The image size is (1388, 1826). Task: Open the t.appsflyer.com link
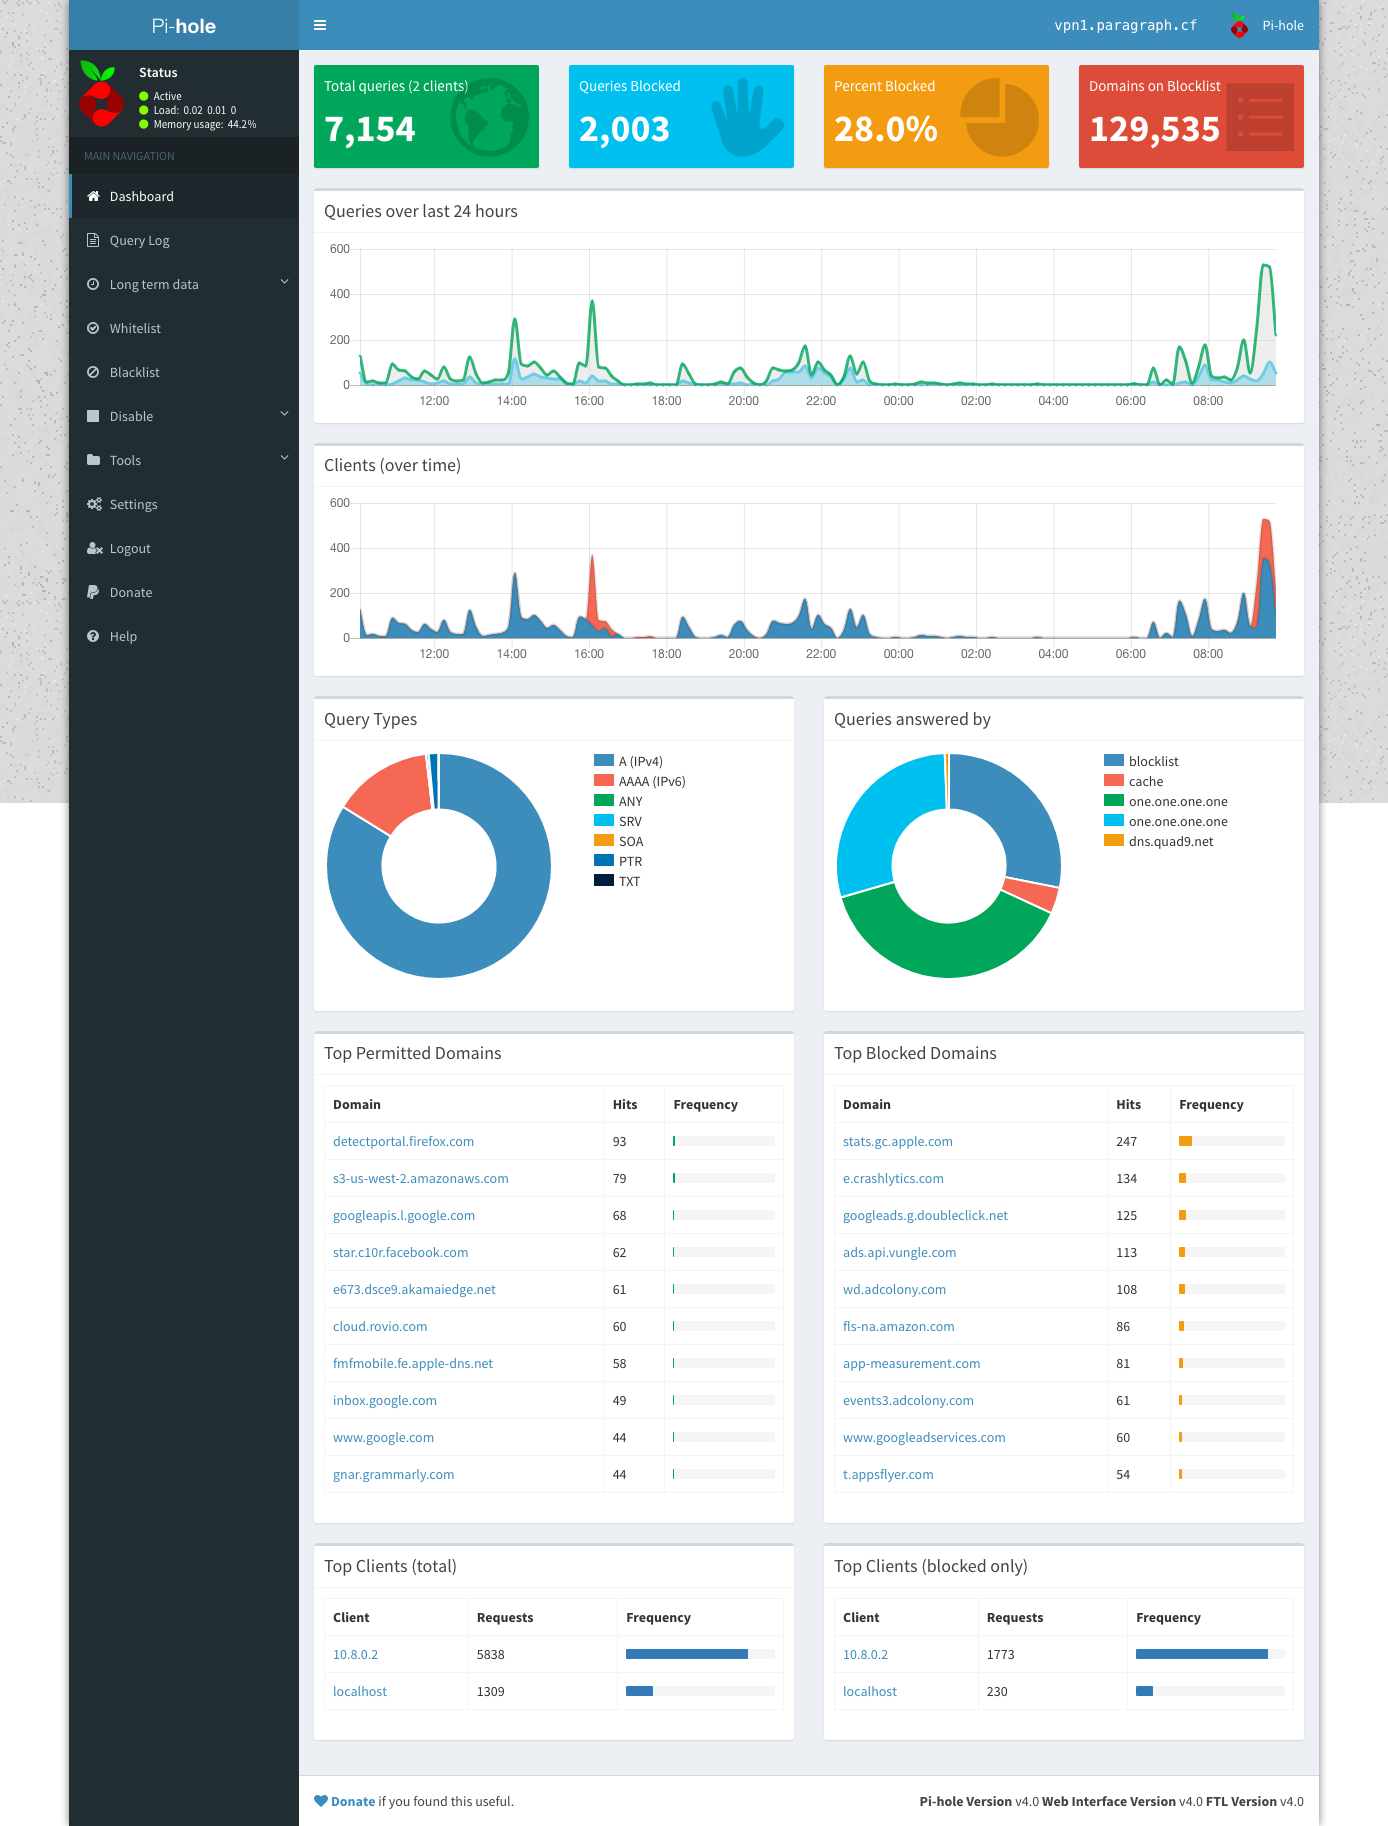click(888, 1474)
